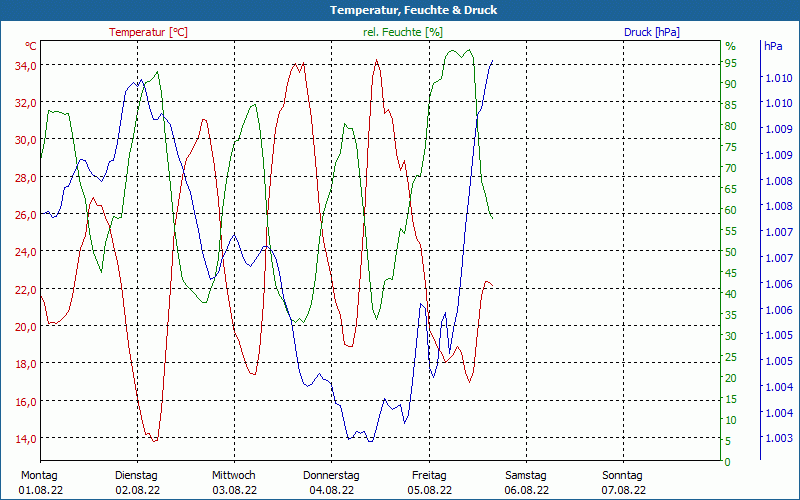This screenshot has height=500, width=800.
Task: Click the '20' humidity axis value
Action: (731, 378)
